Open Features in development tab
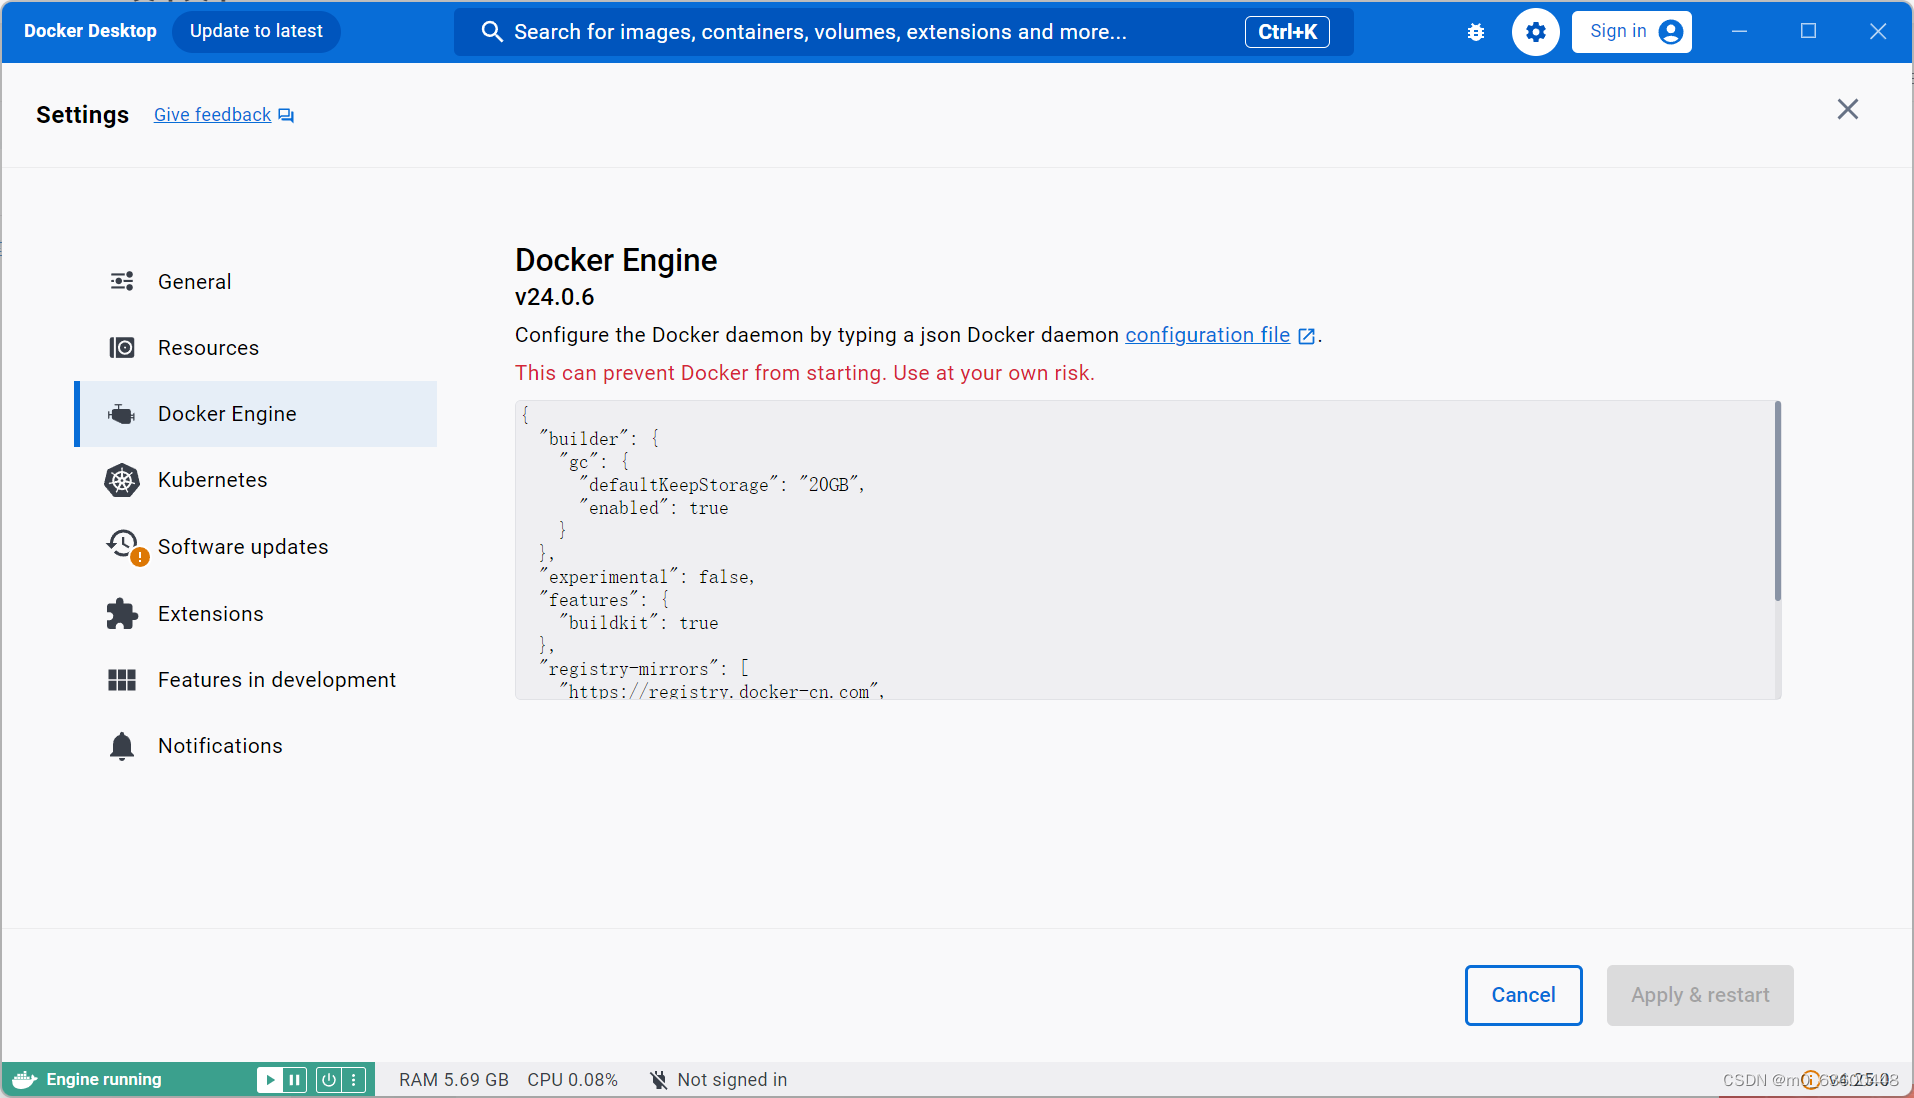 coord(256,680)
